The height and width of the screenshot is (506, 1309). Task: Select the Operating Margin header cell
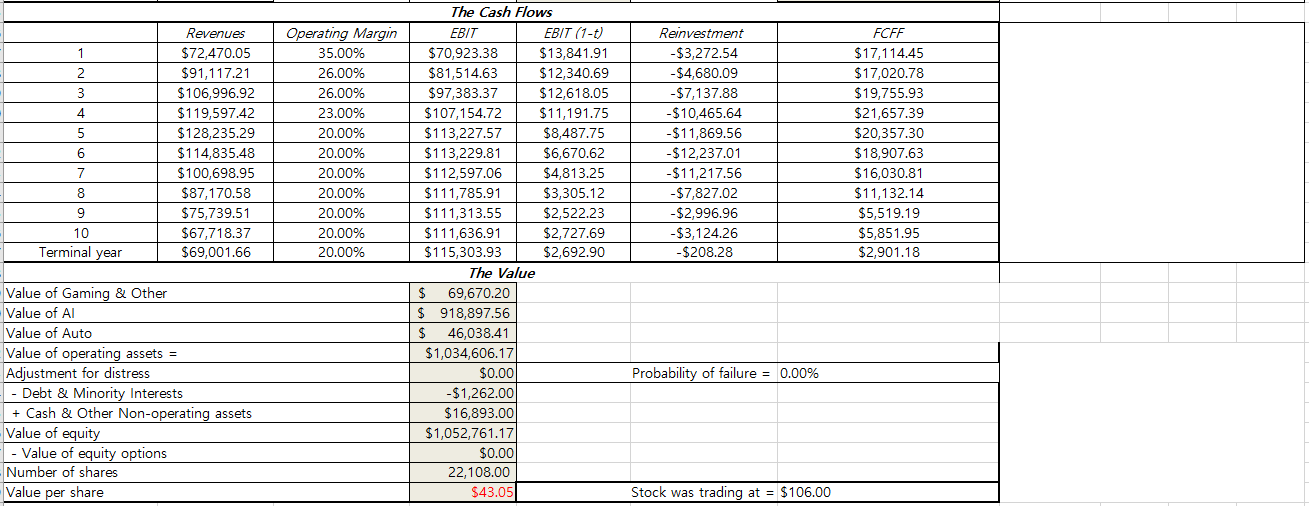[x=341, y=33]
